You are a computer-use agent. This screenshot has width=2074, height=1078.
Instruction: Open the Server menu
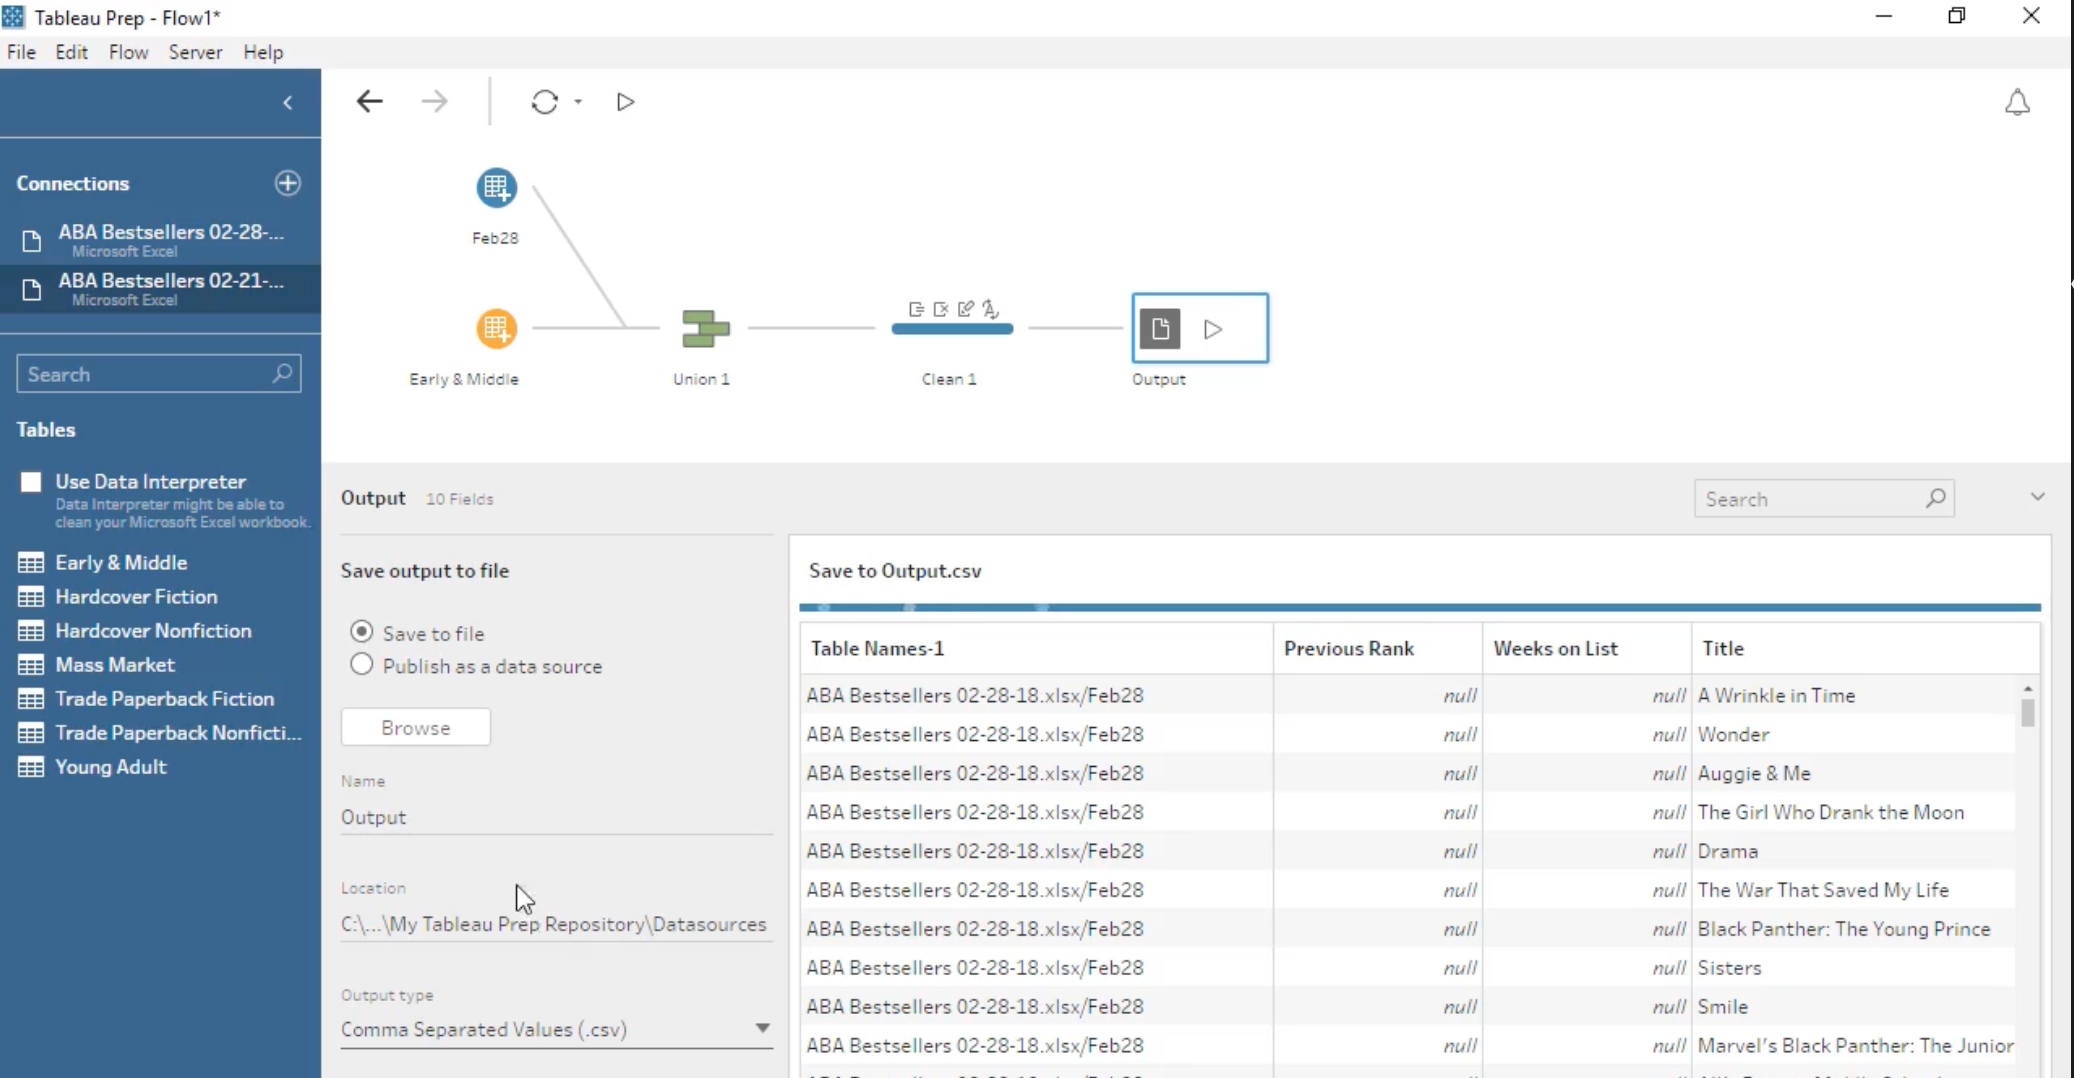coord(195,52)
